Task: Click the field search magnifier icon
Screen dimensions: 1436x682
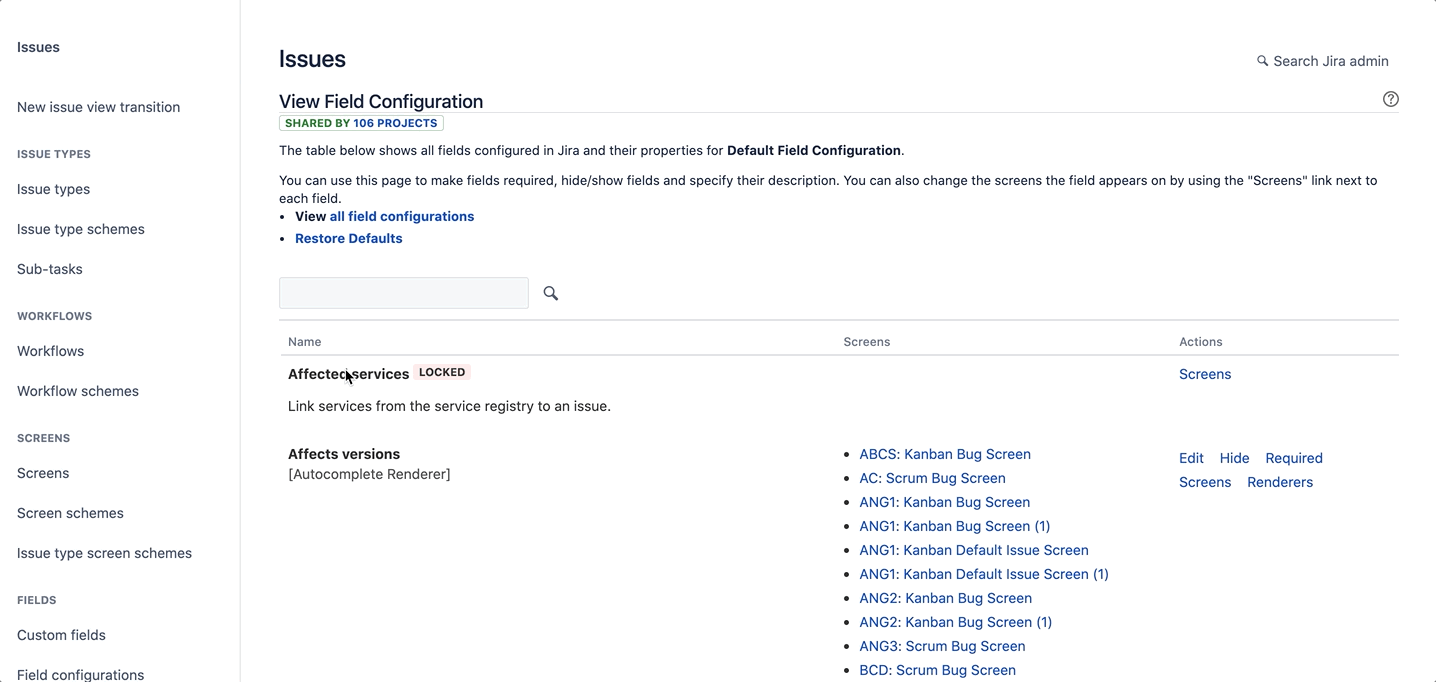Action: click(x=550, y=293)
